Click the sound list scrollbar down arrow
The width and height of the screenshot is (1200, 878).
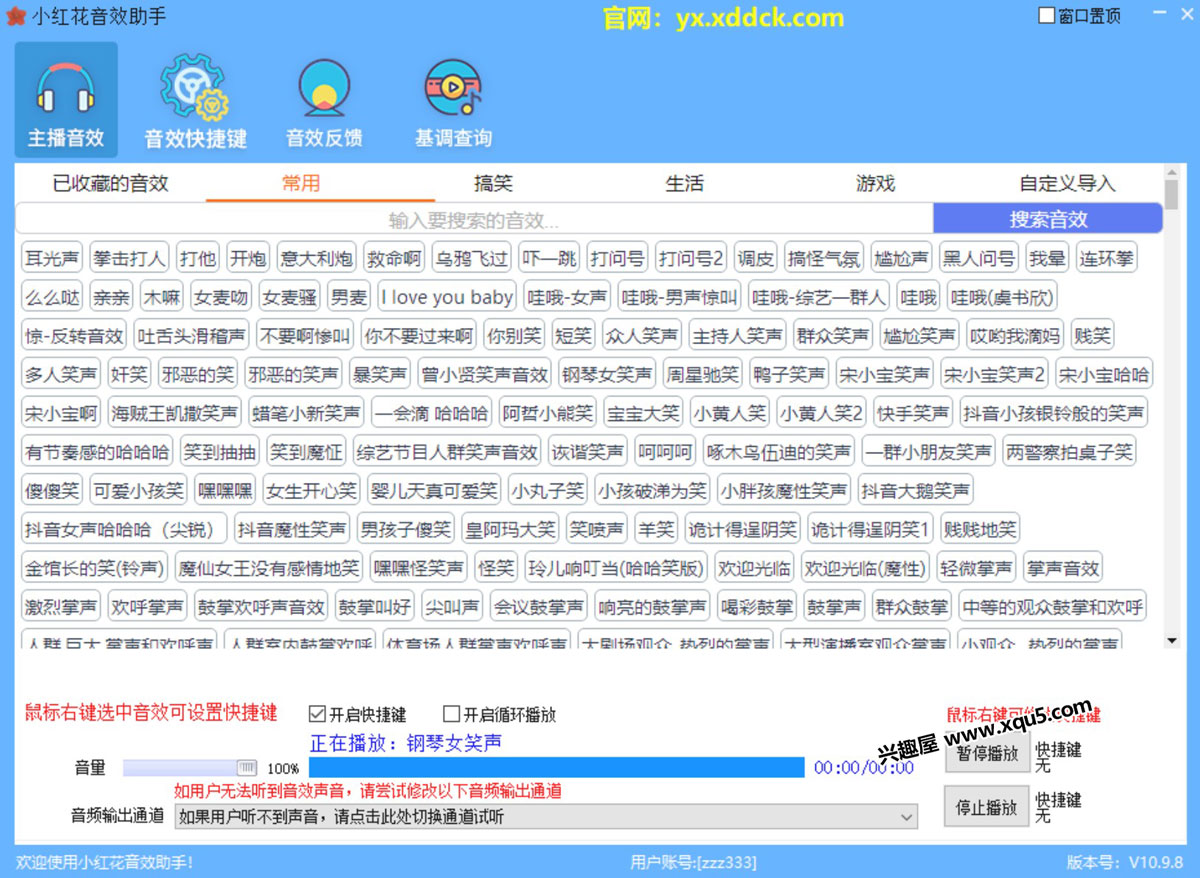(1171, 640)
